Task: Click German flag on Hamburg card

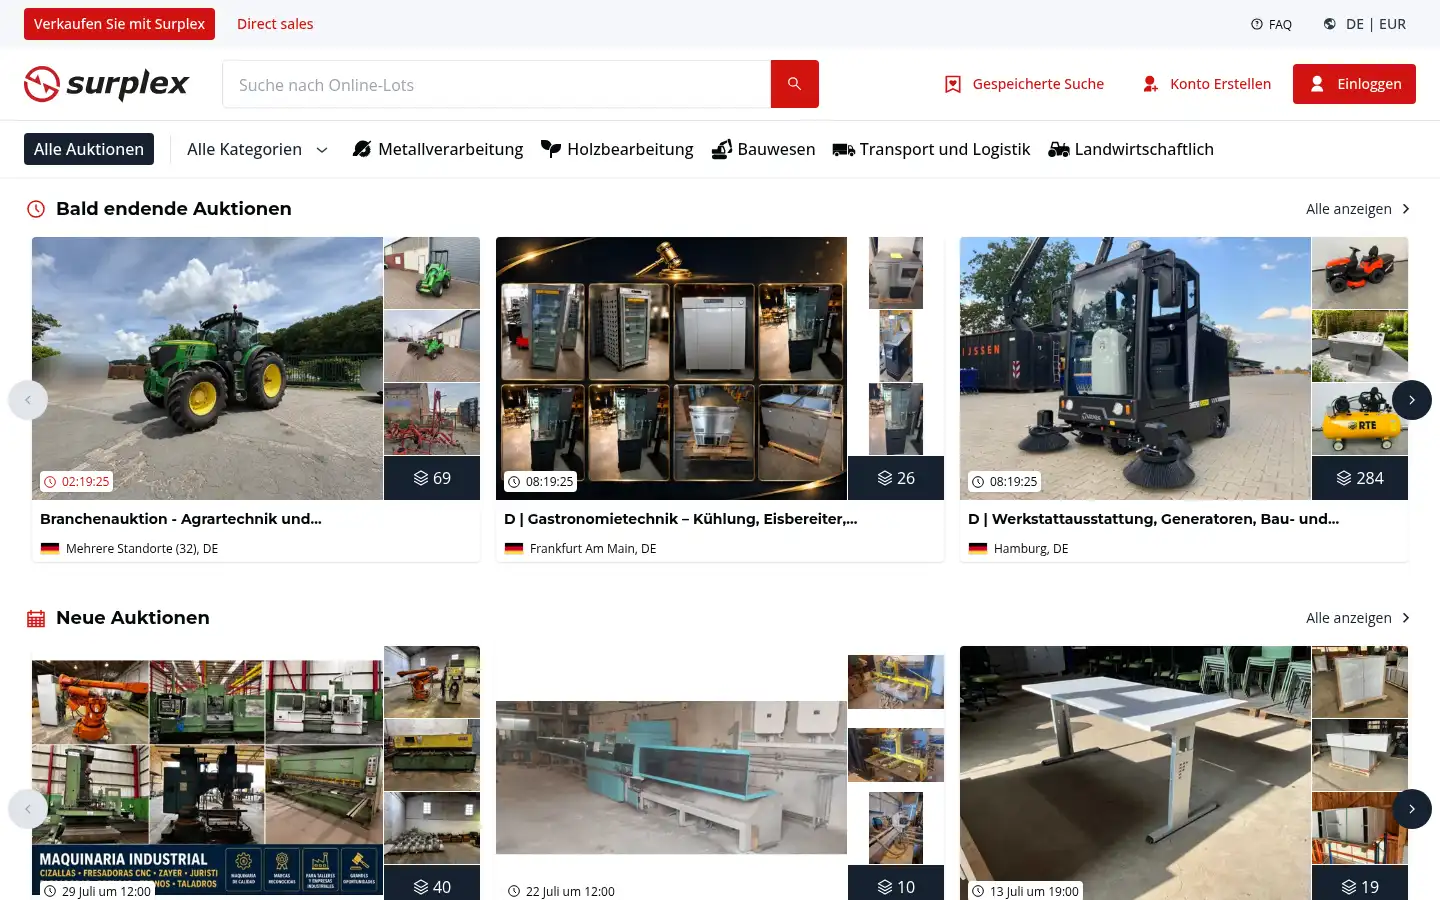Action: tap(978, 549)
